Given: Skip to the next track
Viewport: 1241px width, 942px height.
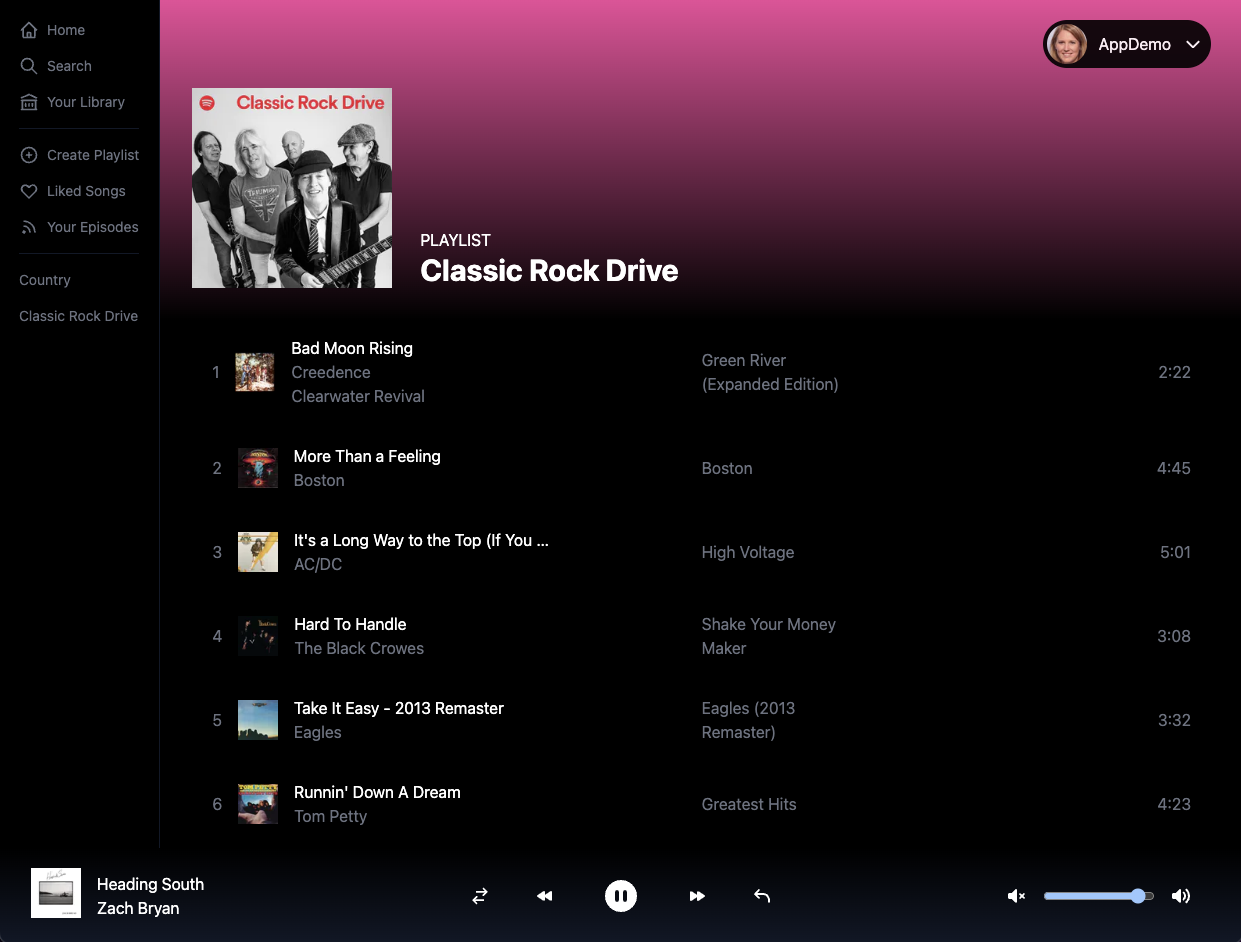Looking at the screenshot, I should [697, 896].
